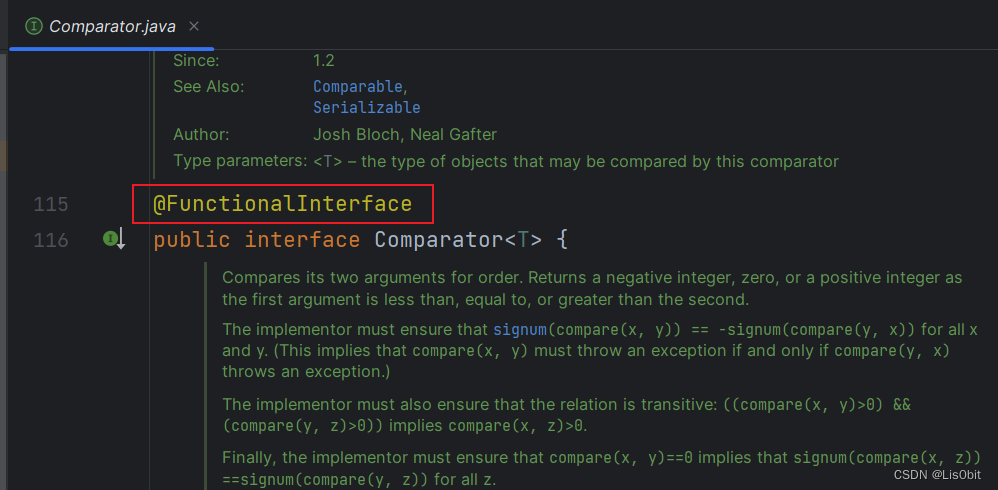This screenshot has height=490, width=998.
Task: Click the Comparator<T> type name
Action: click(458, 240)
